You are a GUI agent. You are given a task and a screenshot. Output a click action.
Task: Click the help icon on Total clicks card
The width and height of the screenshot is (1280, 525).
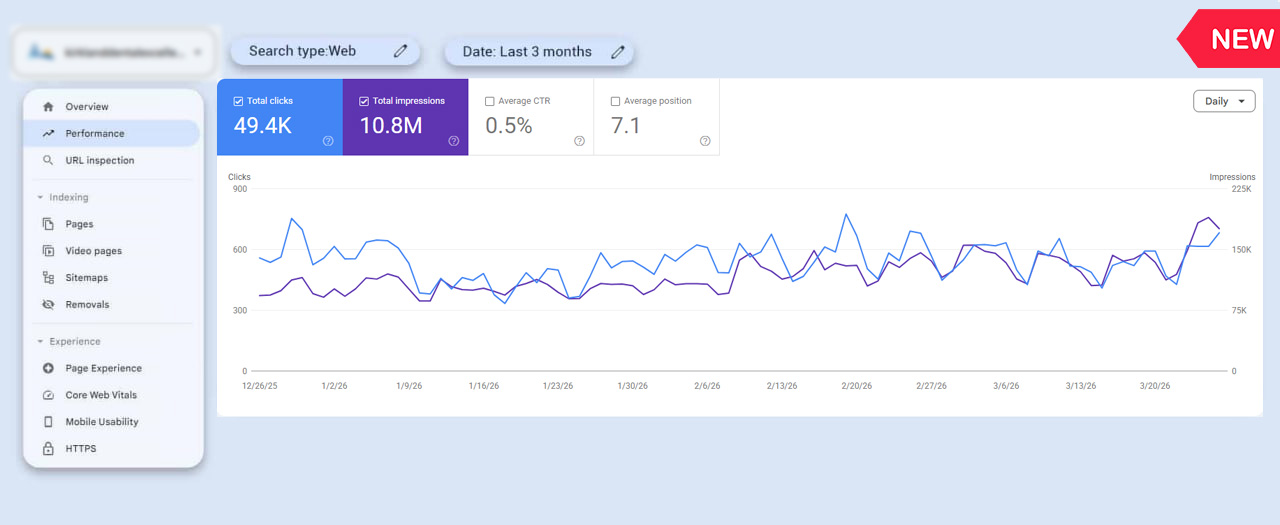328,141
